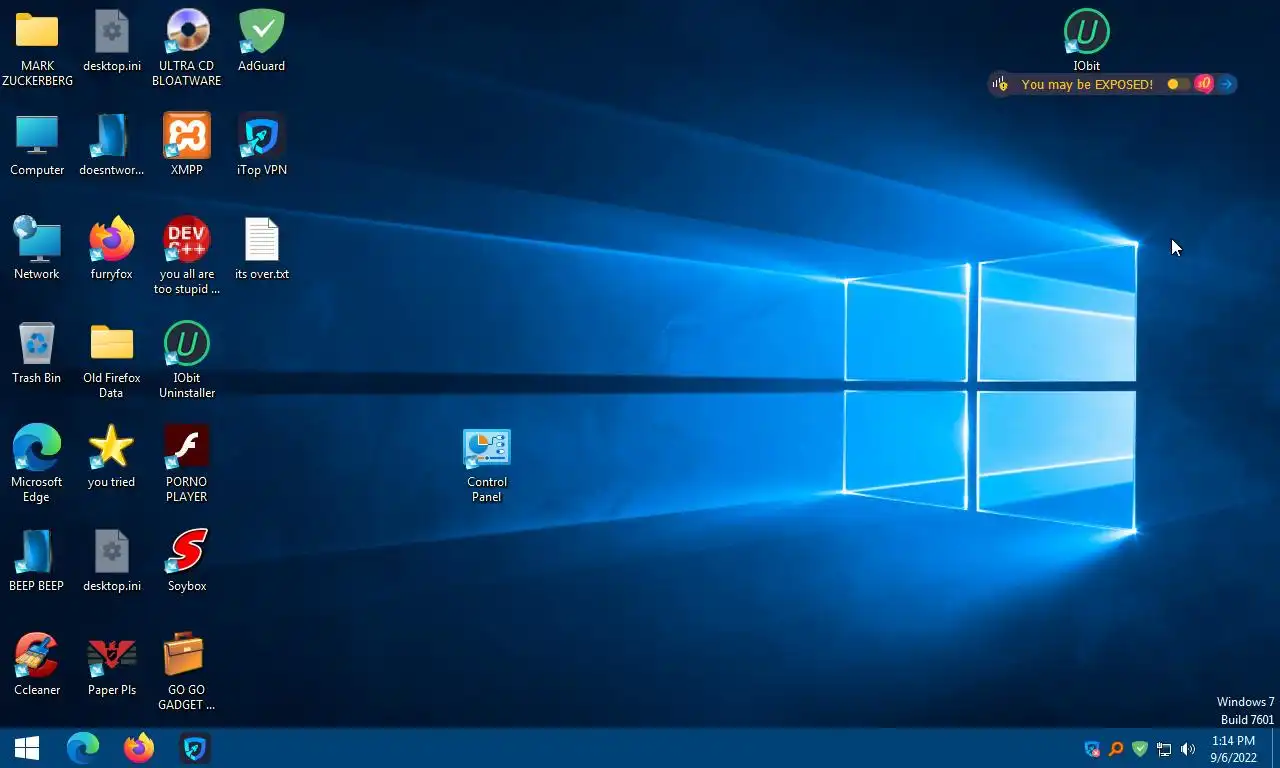Open the Windows Start menu

pyautogui.click(x=27, y=748)
